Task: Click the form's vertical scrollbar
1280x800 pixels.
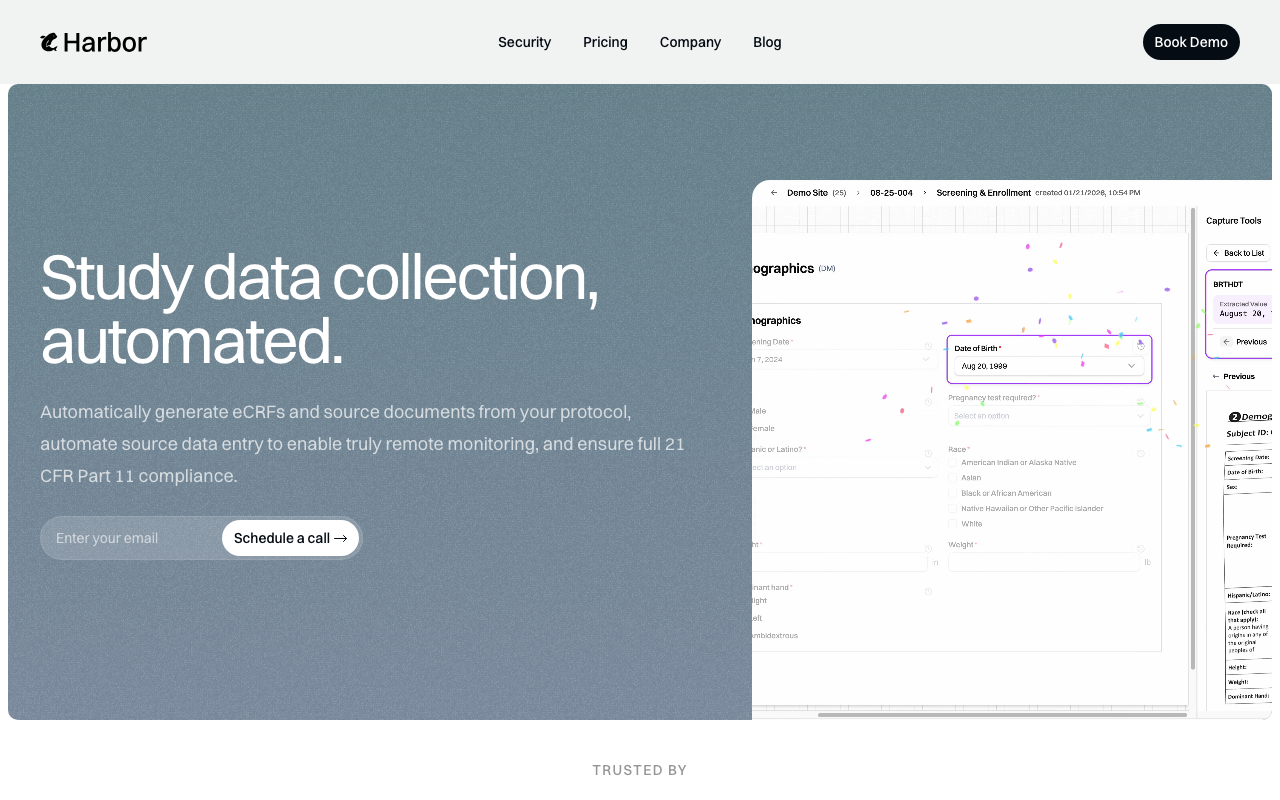Action: (x=1192, y=438)
